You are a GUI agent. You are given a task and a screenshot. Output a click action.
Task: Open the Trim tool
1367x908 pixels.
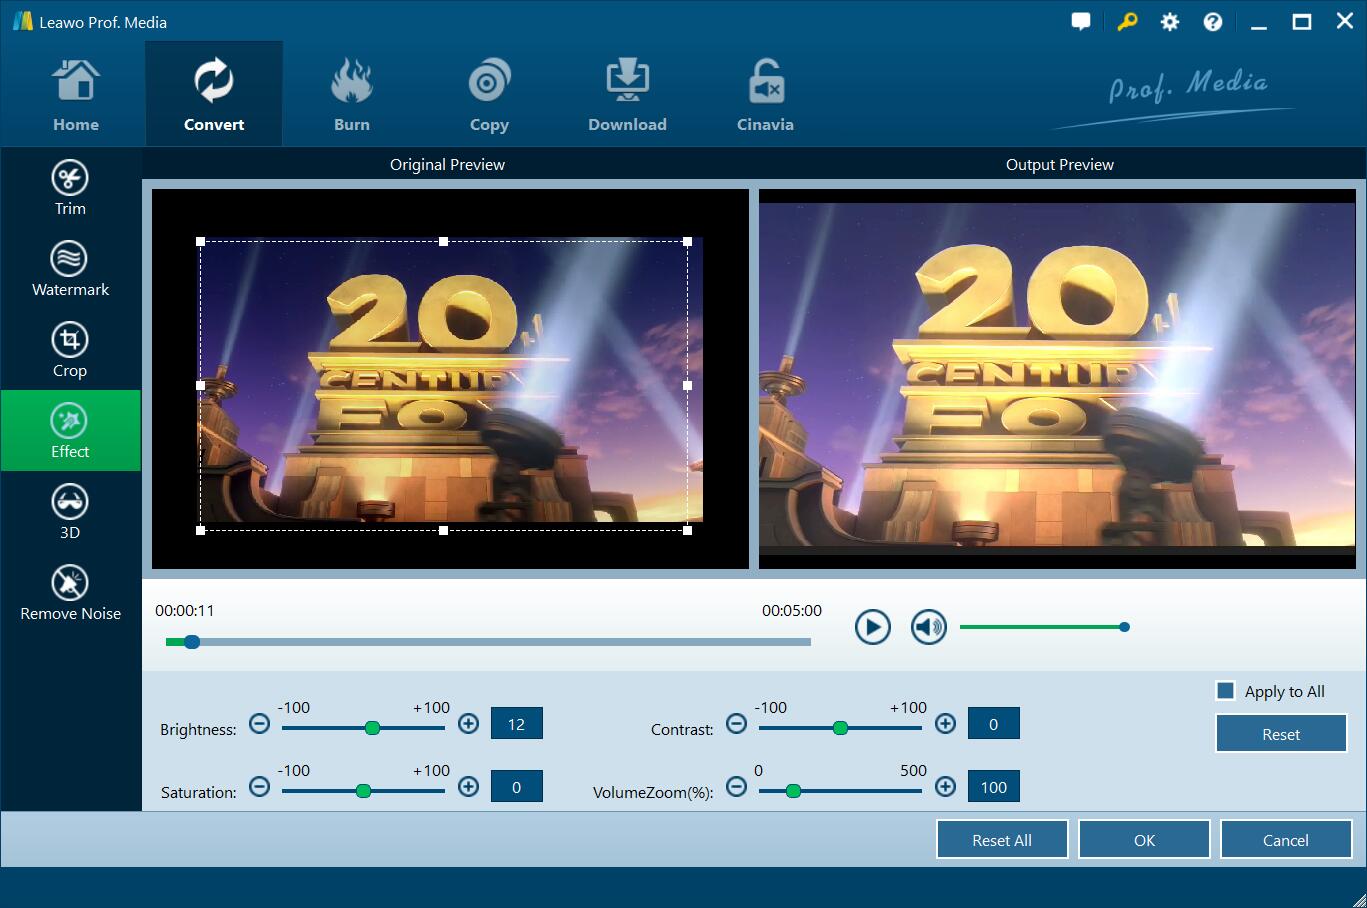click(70, 188)
